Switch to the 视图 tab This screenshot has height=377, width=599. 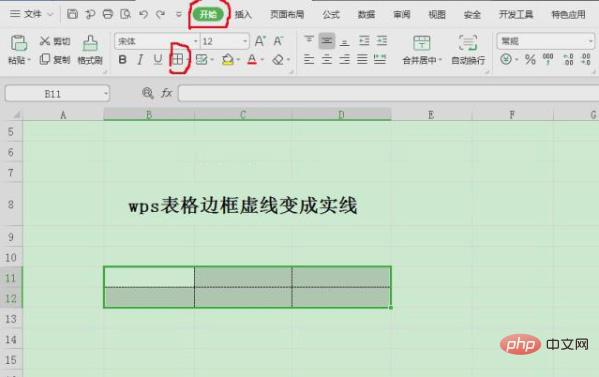437,15
